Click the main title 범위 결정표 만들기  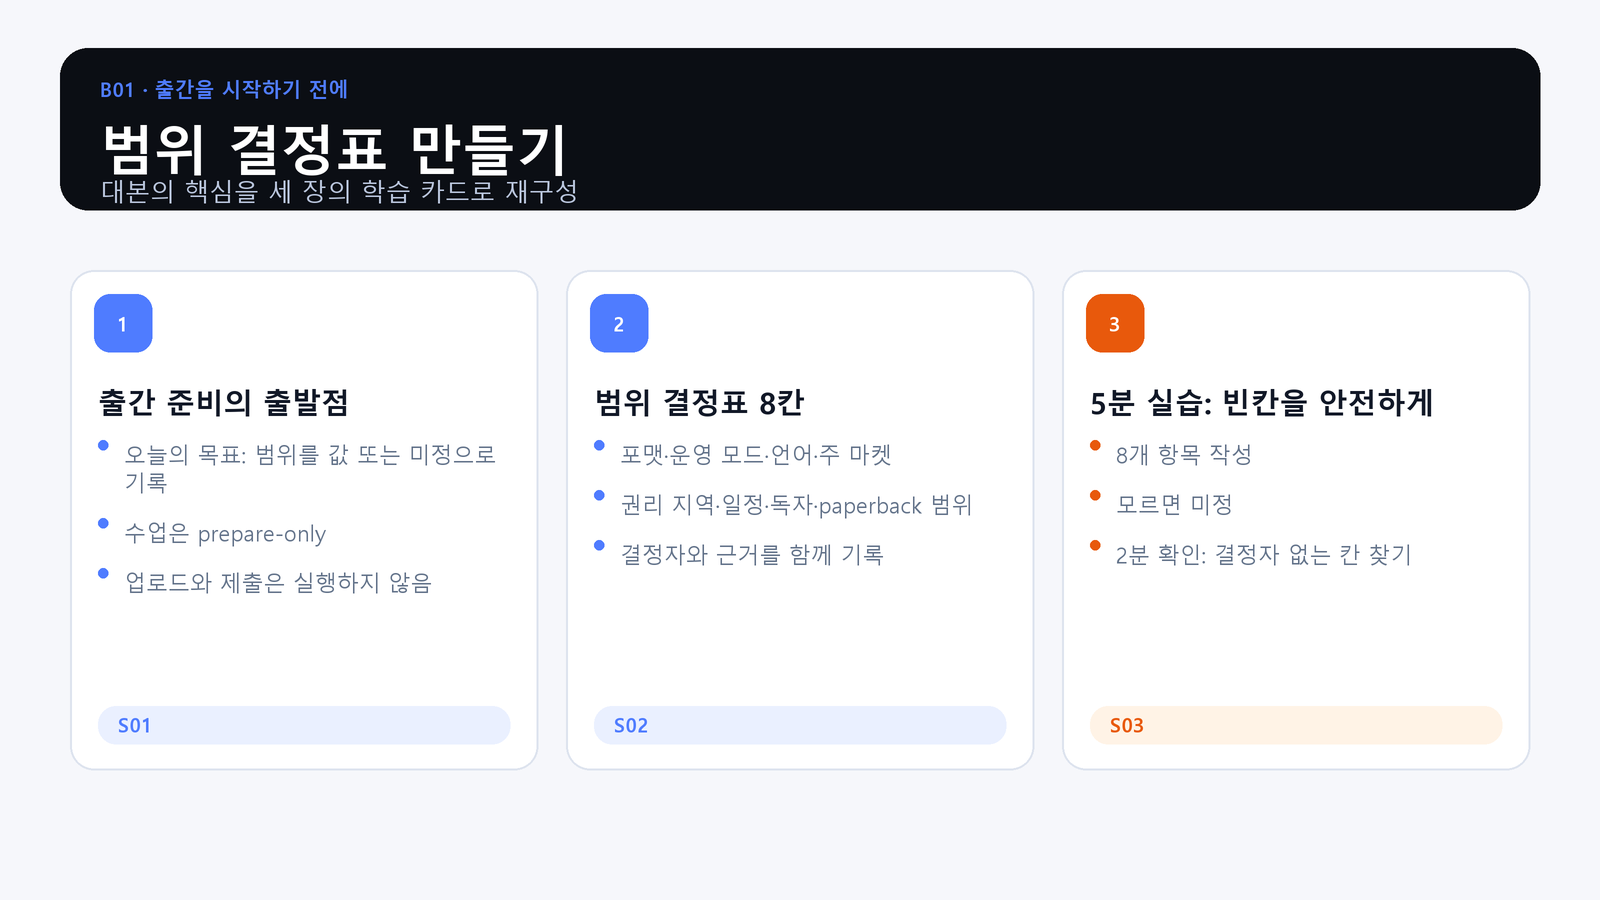[x=335, y=150]
